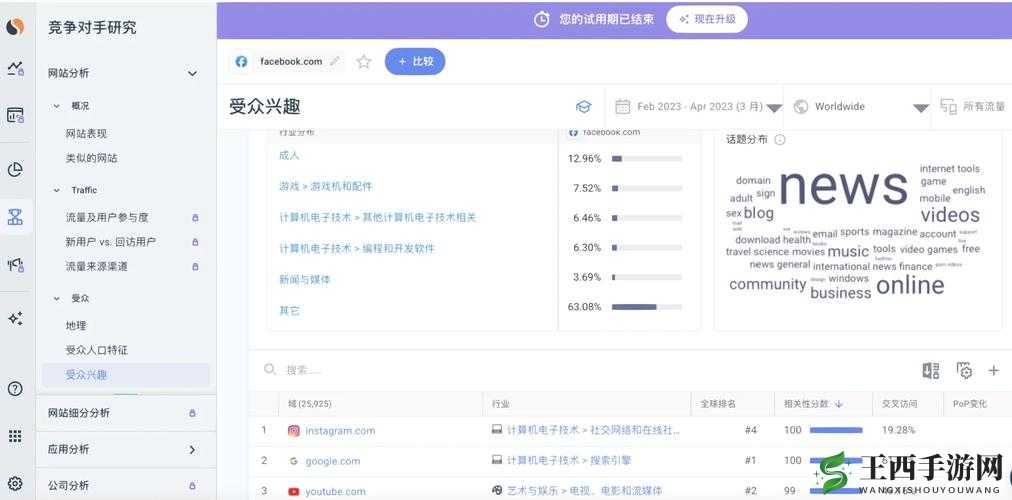
Task: Select 受众兴趣 menu item
Action: click(x=126, y=375)
